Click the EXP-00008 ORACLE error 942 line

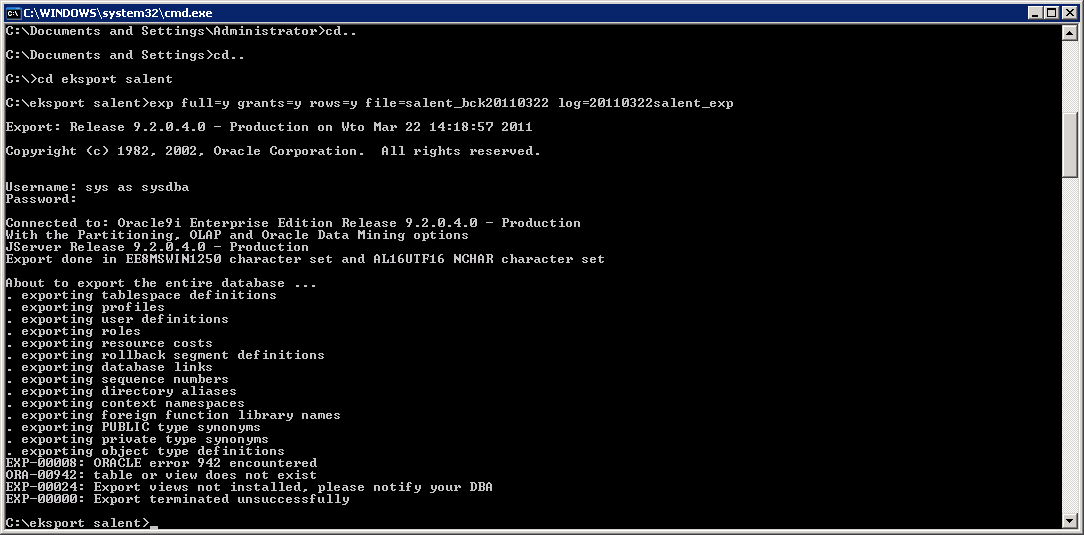coord(161,463)
